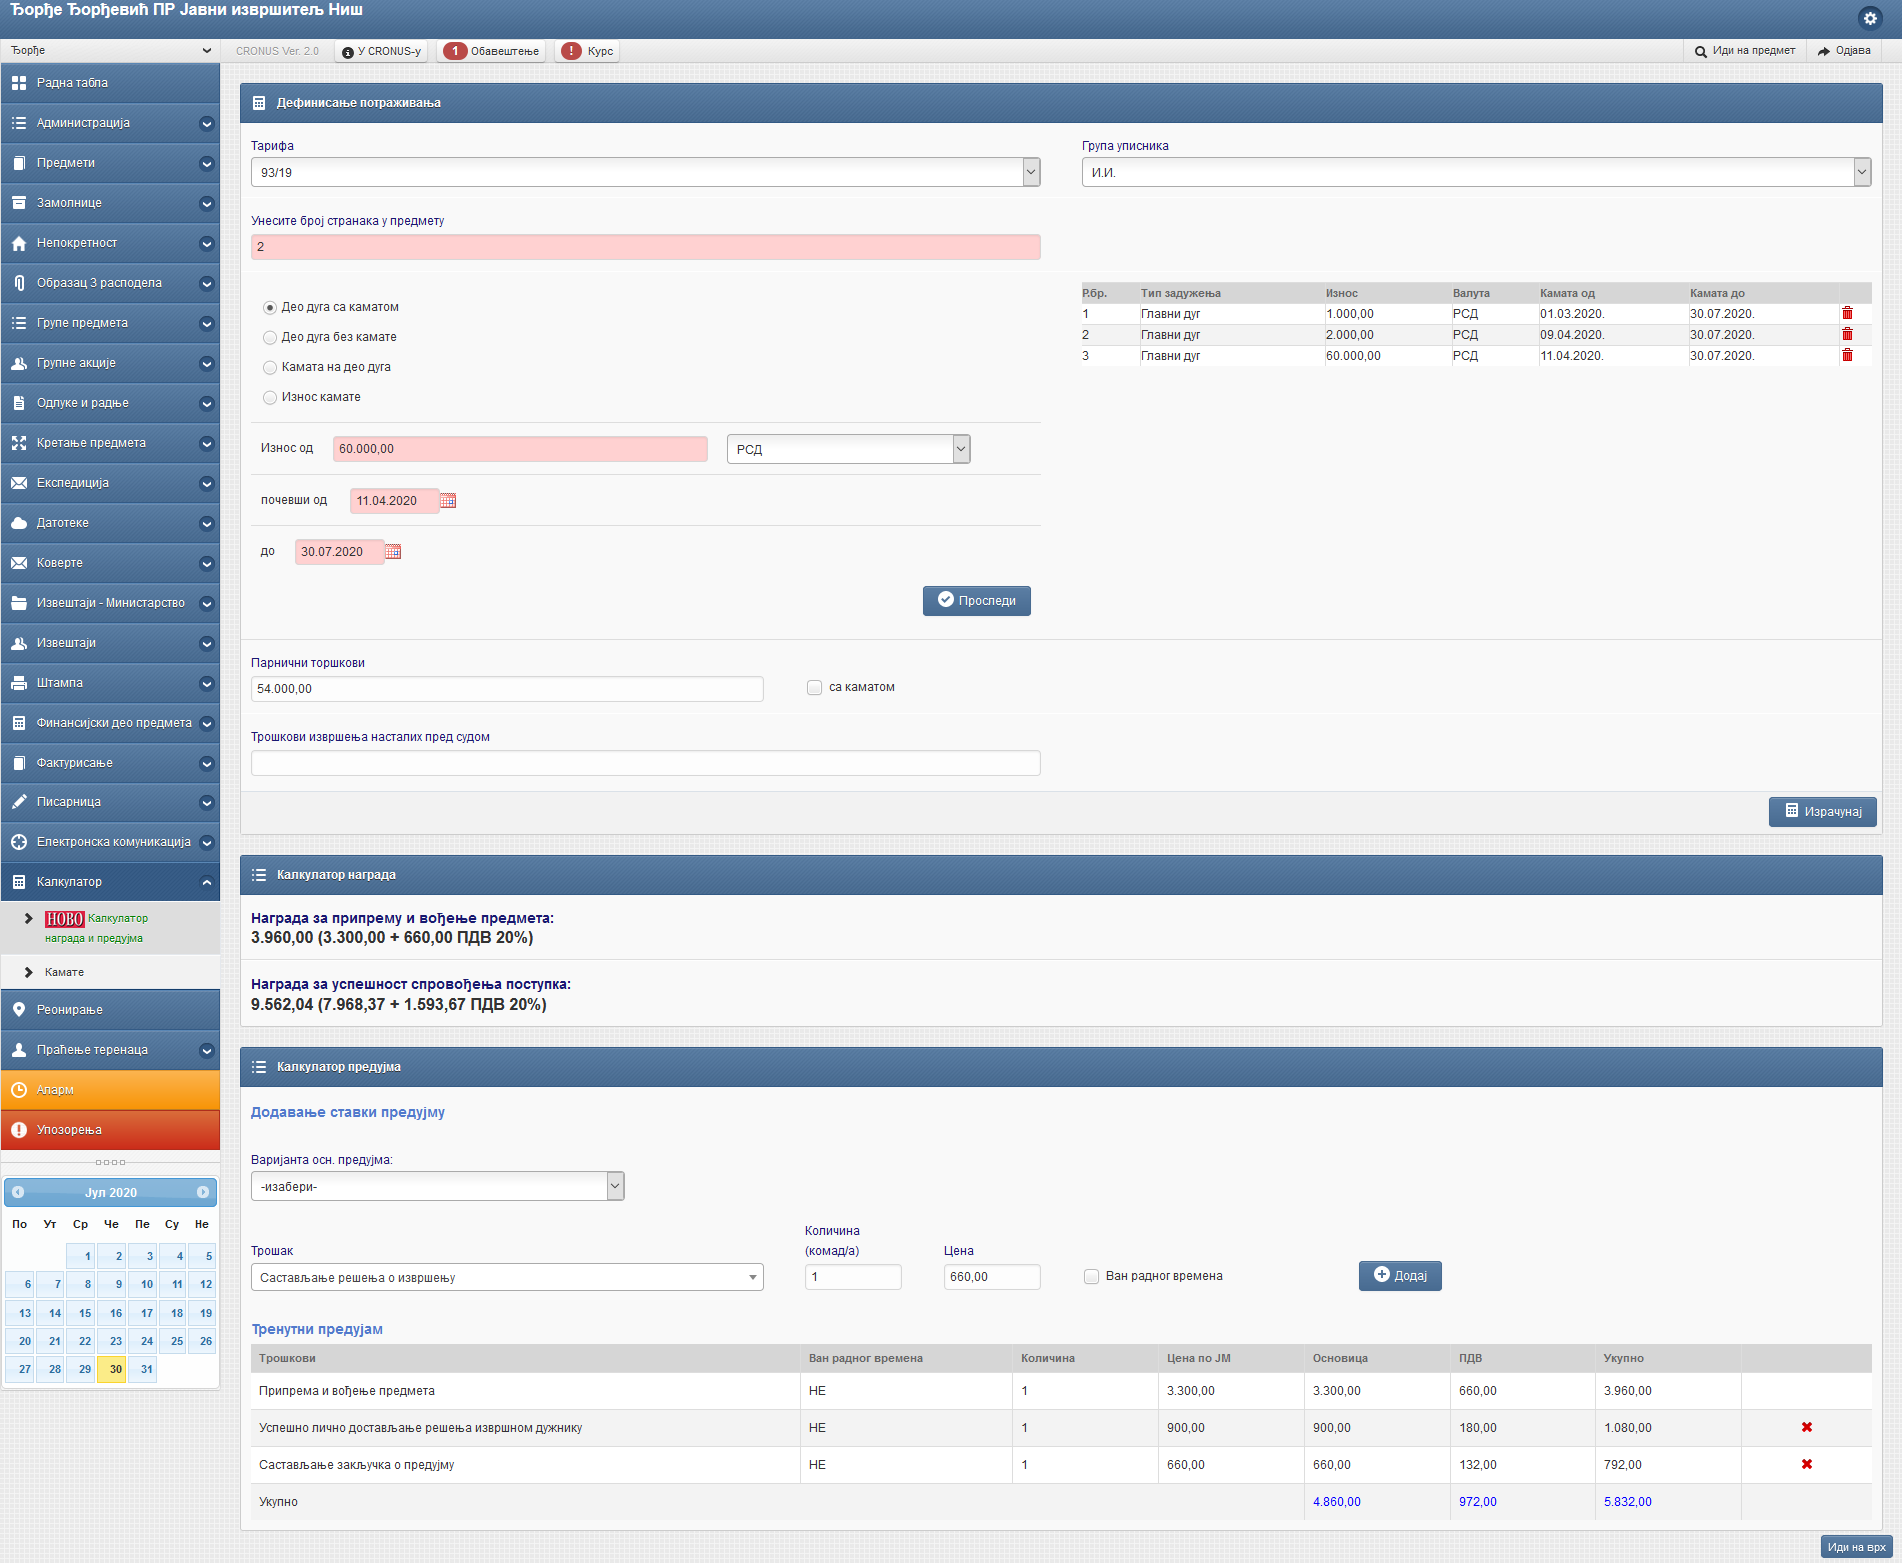Go to next month in calendar widget
1904x1564 pixels.
pos(203,1193)
